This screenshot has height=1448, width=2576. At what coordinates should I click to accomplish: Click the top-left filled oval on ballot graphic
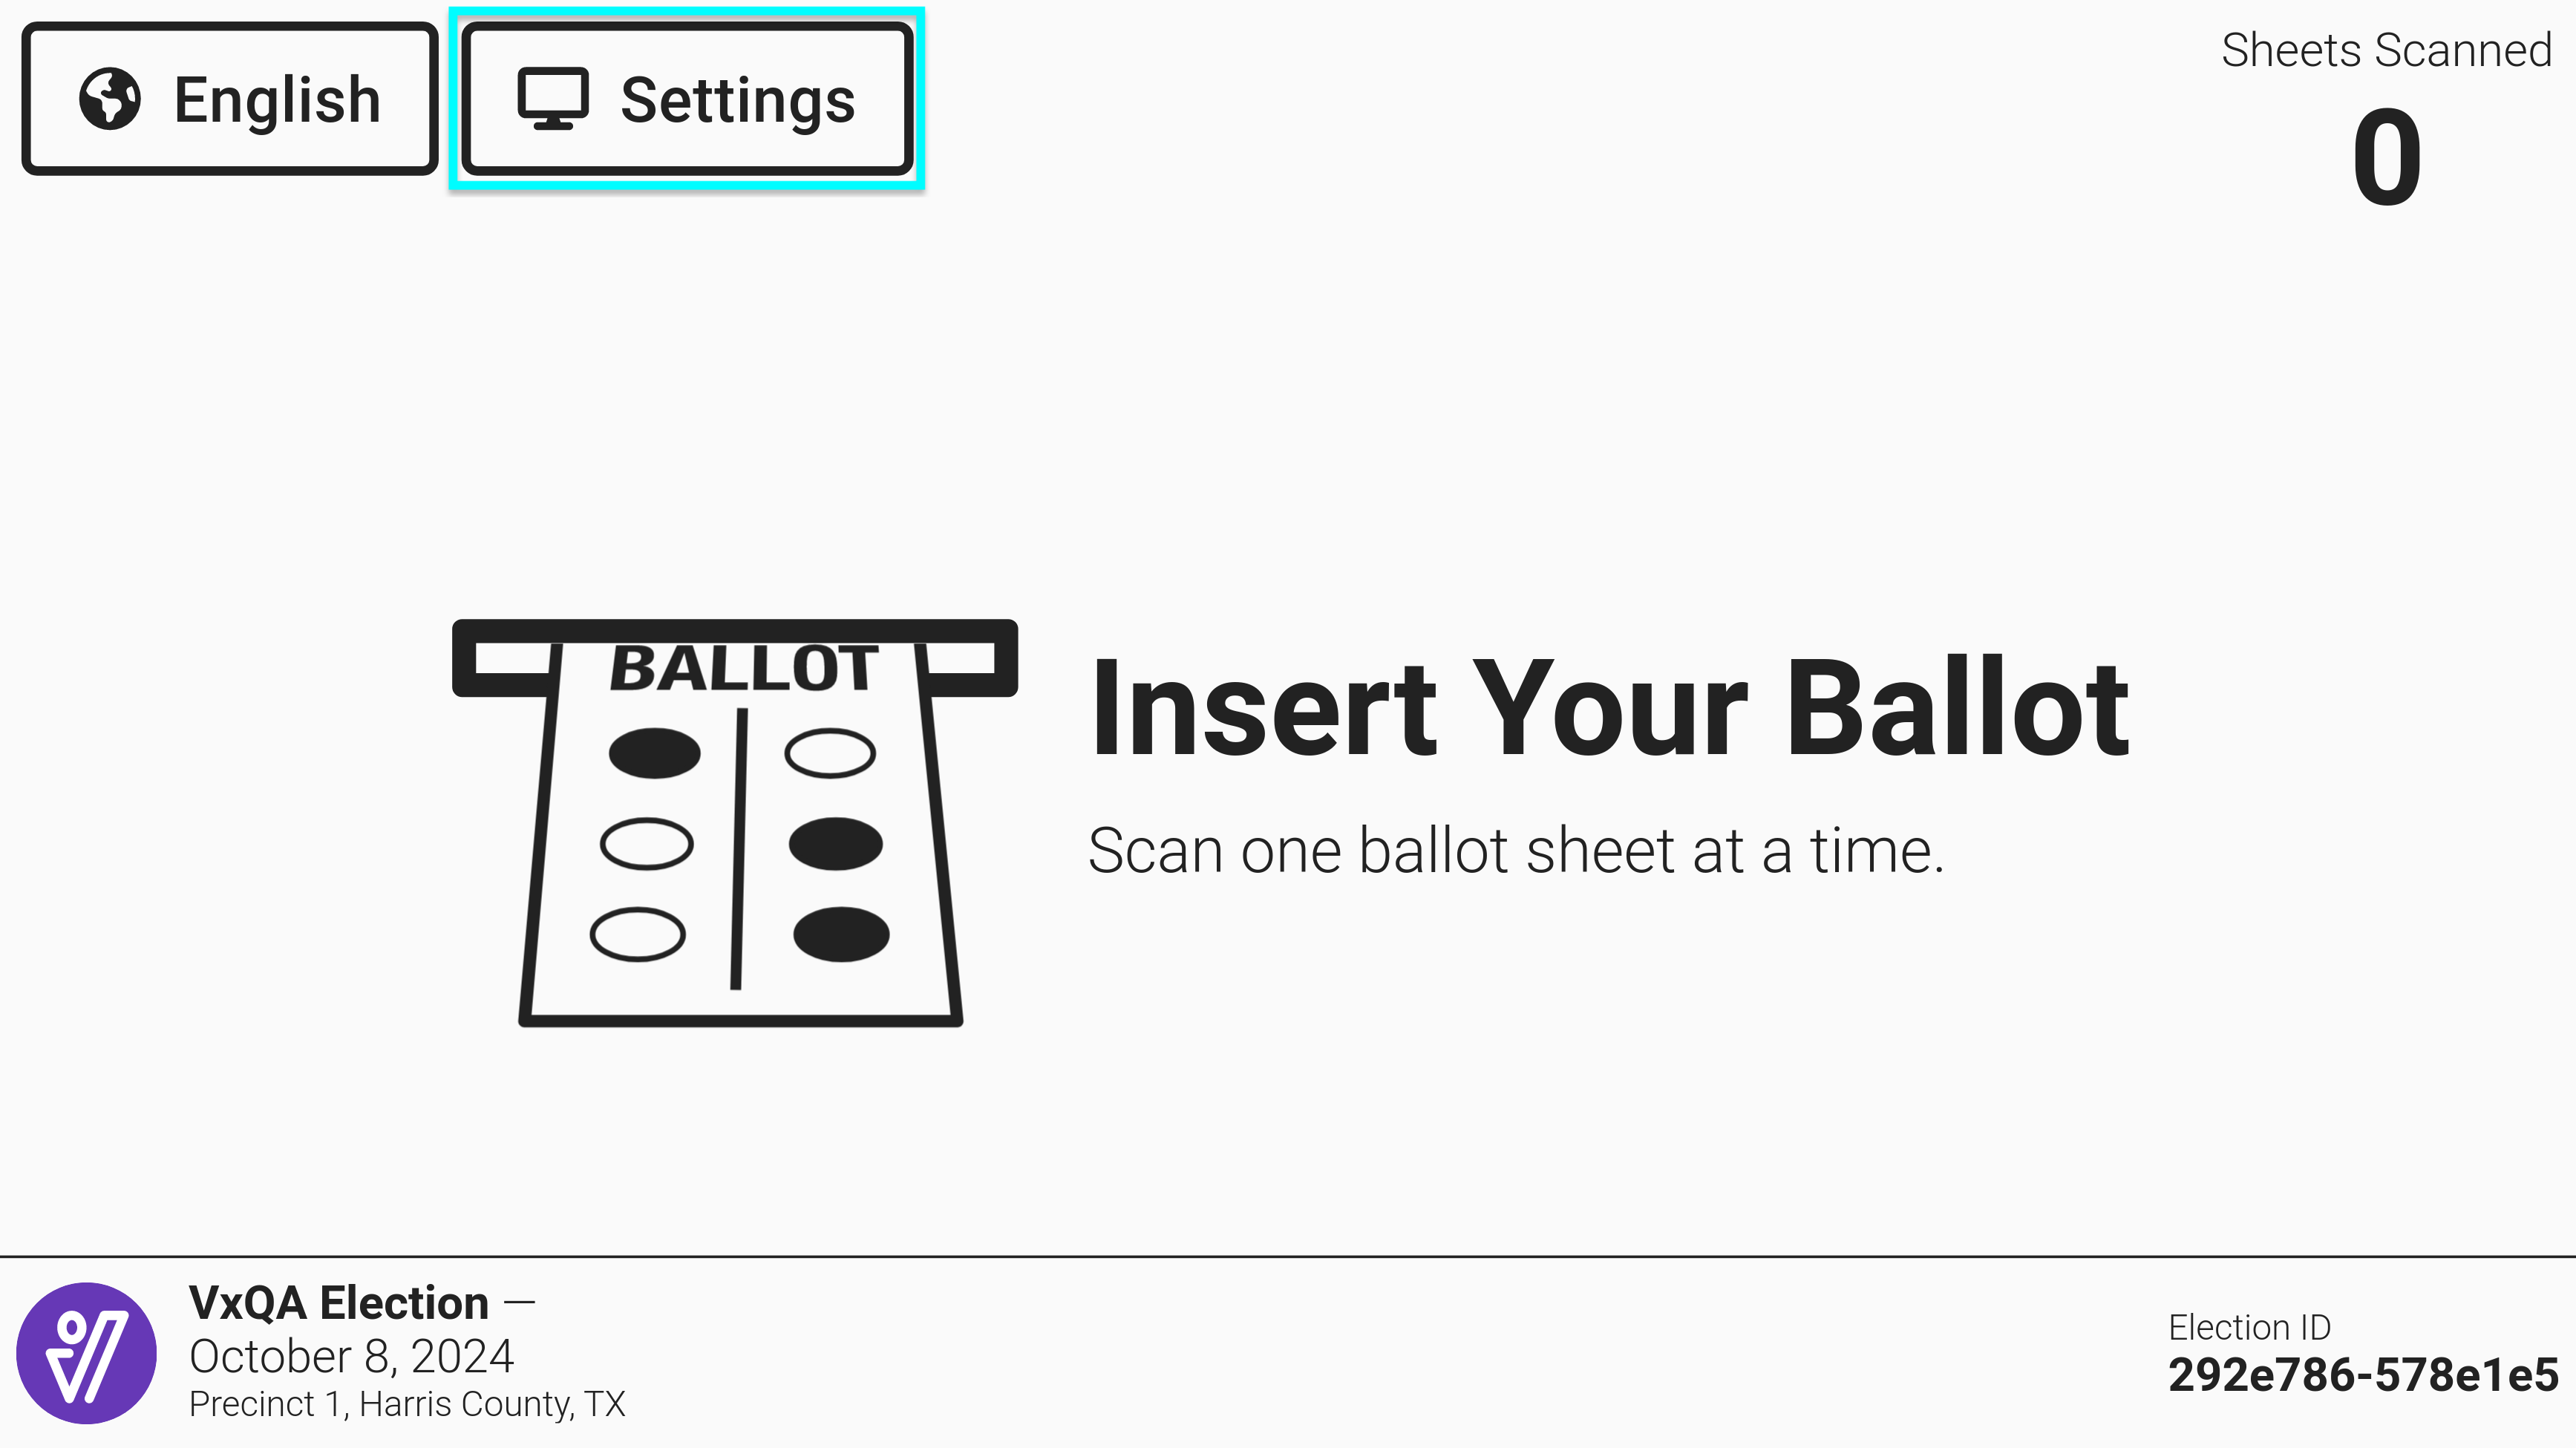tap(654, 753)
